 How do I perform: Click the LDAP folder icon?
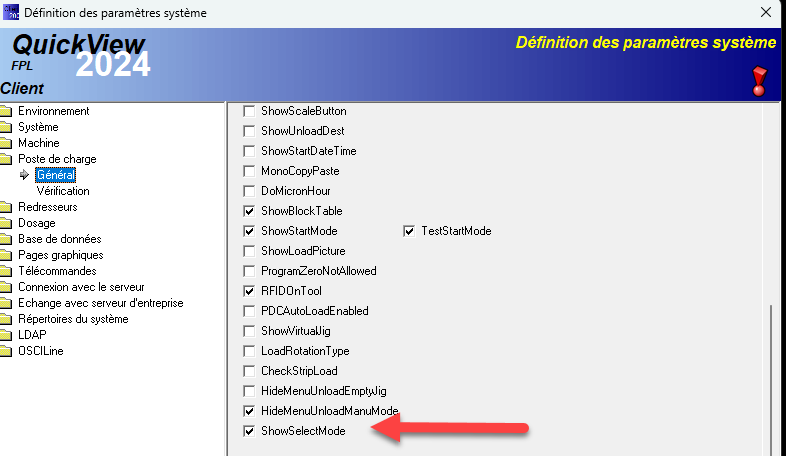tap(6, 335)
